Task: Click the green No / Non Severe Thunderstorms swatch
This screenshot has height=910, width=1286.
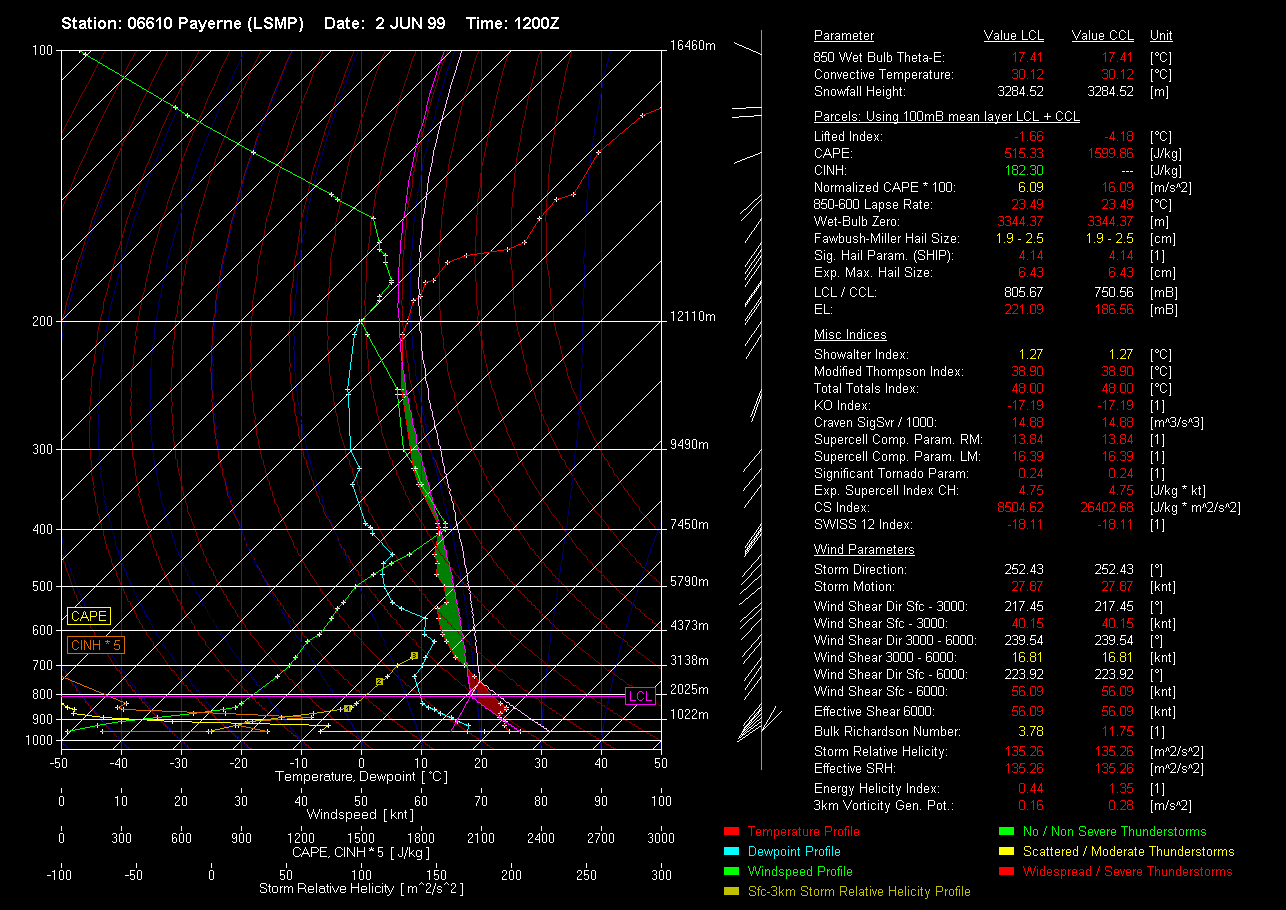Action: [1006, 831]
